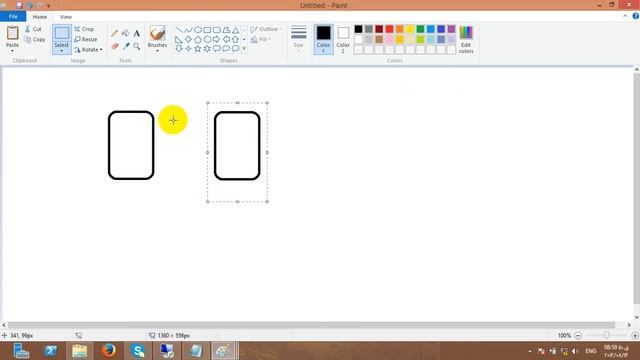The width and height of the screenshot is (640, 360).
Task: Click the rectangular Select tool icon
Action: pos(62,33)
